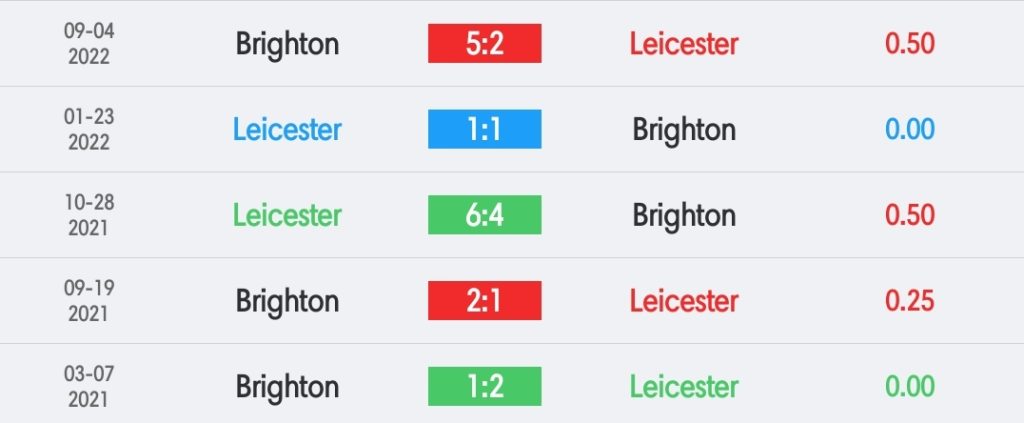
Task: Select the green 1:2 score badge
Action: point(485,386)
